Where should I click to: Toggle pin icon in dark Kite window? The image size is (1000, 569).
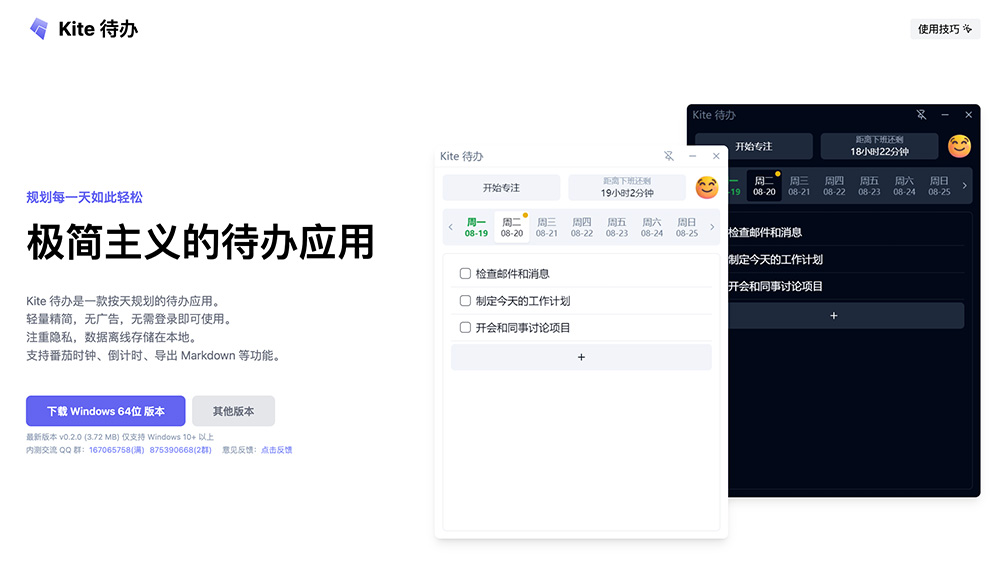[921, 114]
